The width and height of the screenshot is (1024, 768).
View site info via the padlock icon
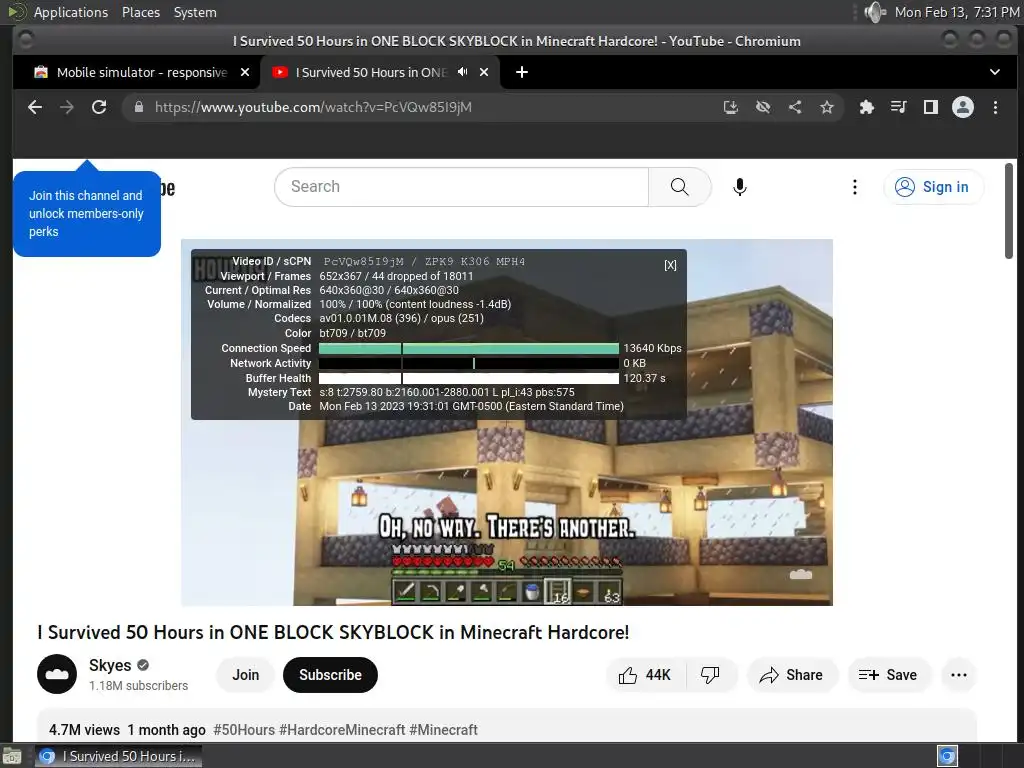pyautogui.click(x=138, y=107)
